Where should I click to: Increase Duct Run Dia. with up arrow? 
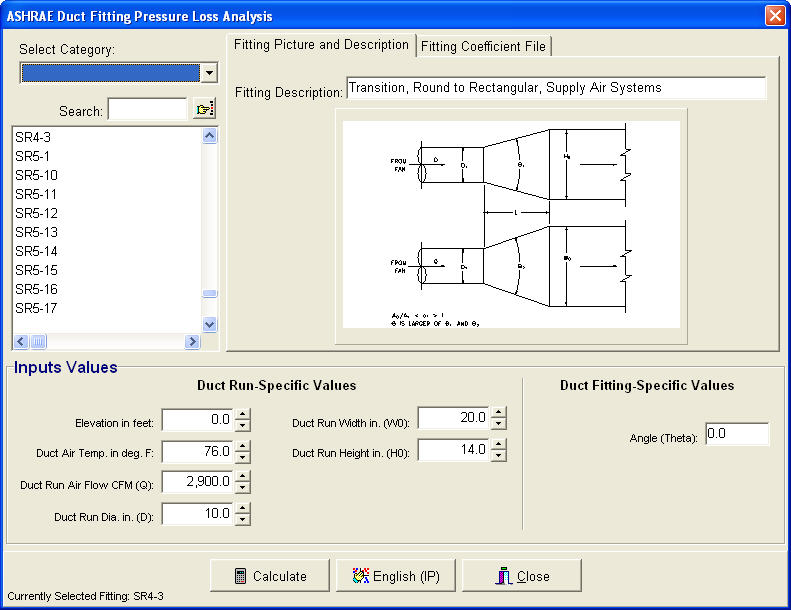[x=243, y=509]
